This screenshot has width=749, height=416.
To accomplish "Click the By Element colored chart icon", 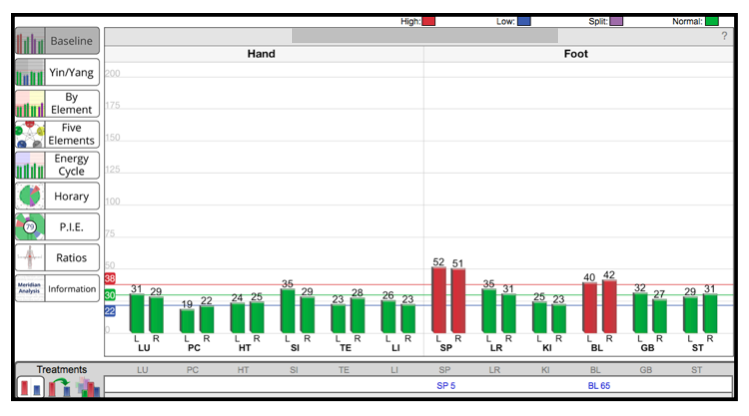I will (30, 104).
